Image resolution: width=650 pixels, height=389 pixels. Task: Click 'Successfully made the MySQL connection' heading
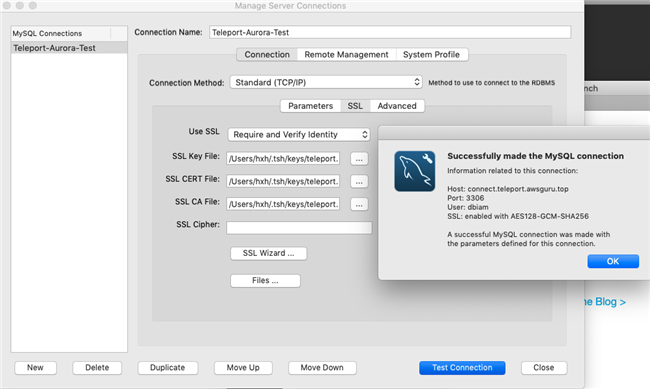(535, 156)
